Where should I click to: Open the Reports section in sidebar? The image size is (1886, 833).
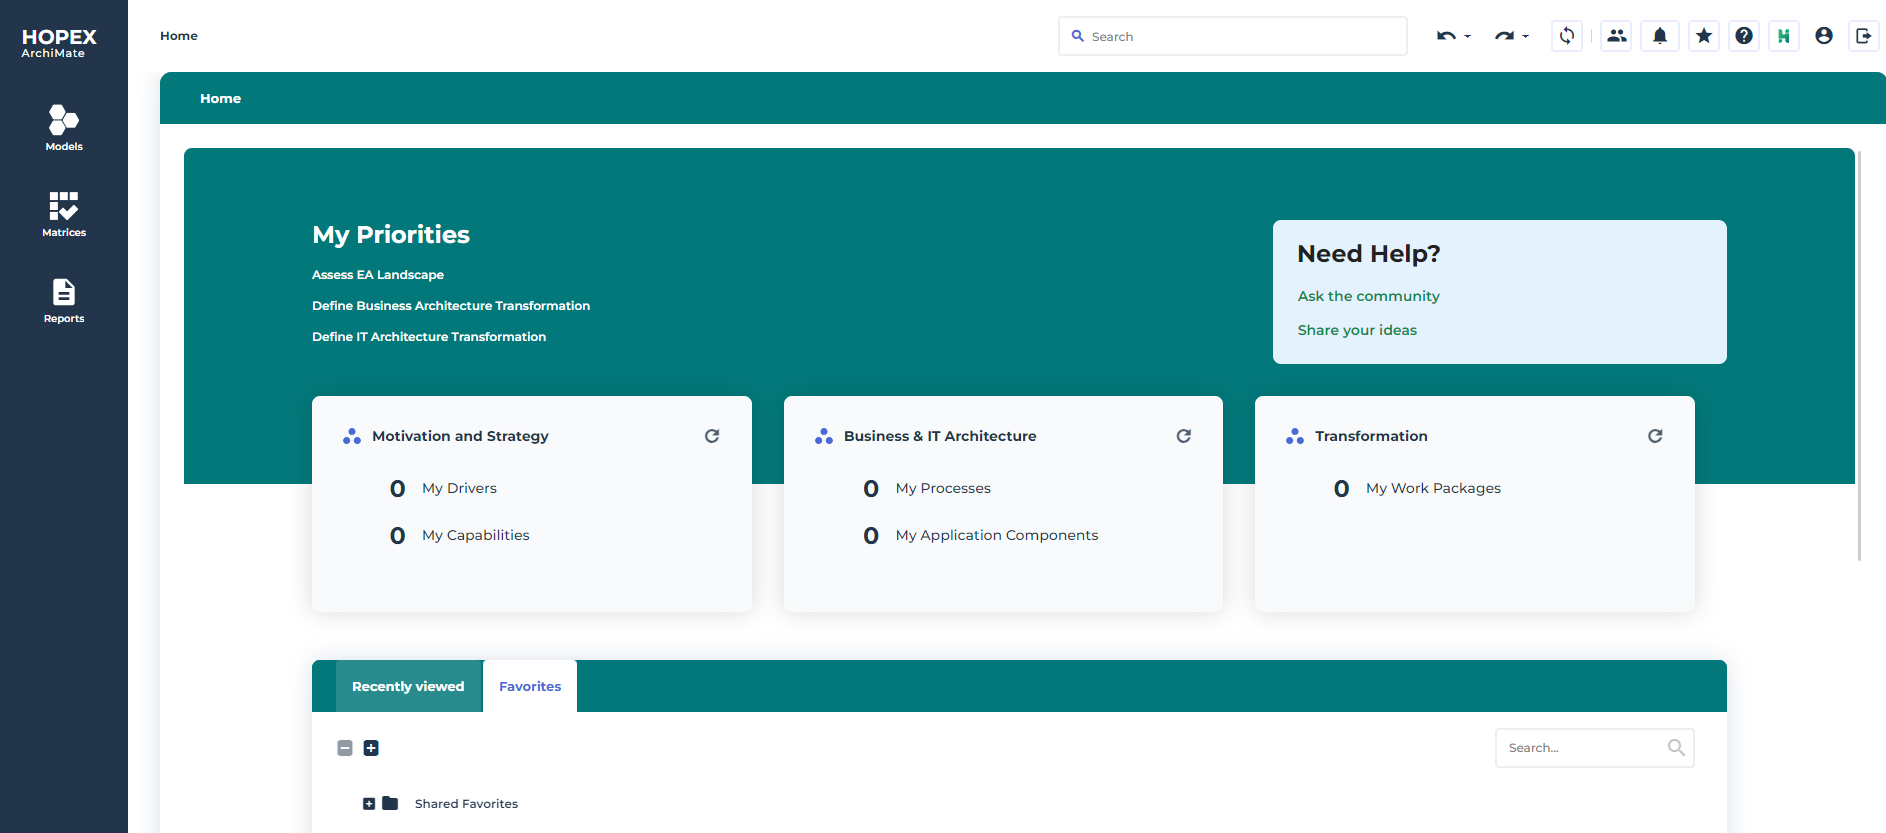(x=64, y=300)
